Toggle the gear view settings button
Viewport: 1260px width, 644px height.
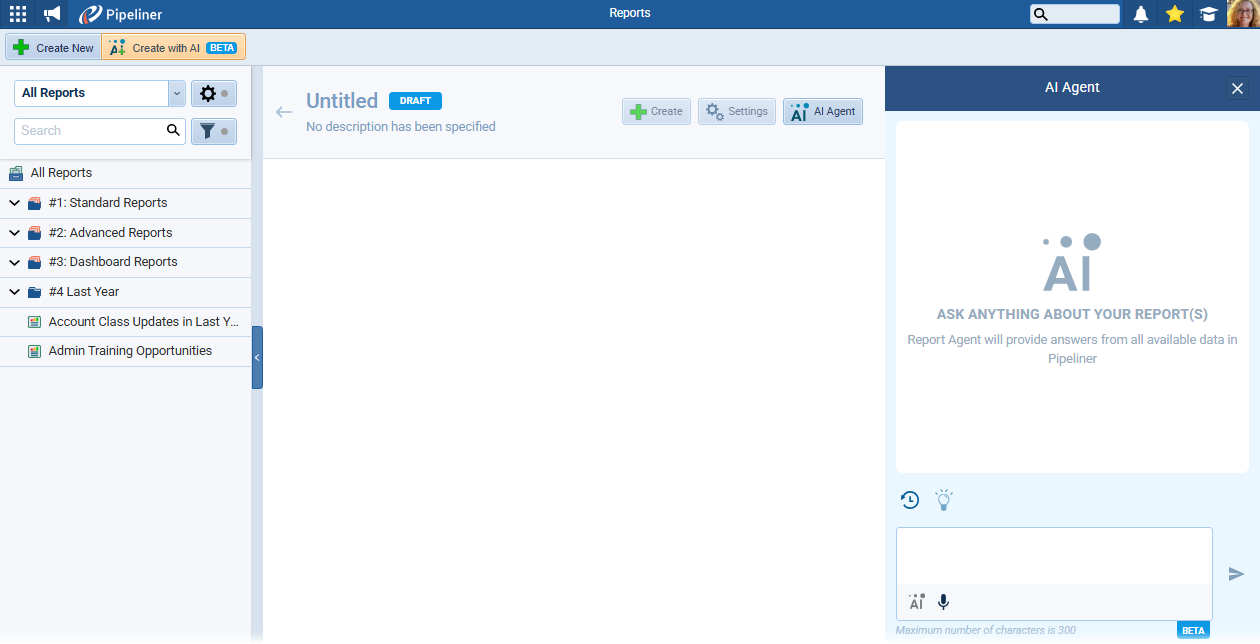coord(213,93)
